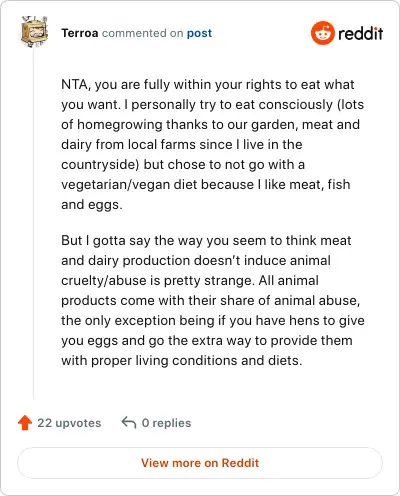Click the paragraph beginning with "NTA"

[212, 144]
